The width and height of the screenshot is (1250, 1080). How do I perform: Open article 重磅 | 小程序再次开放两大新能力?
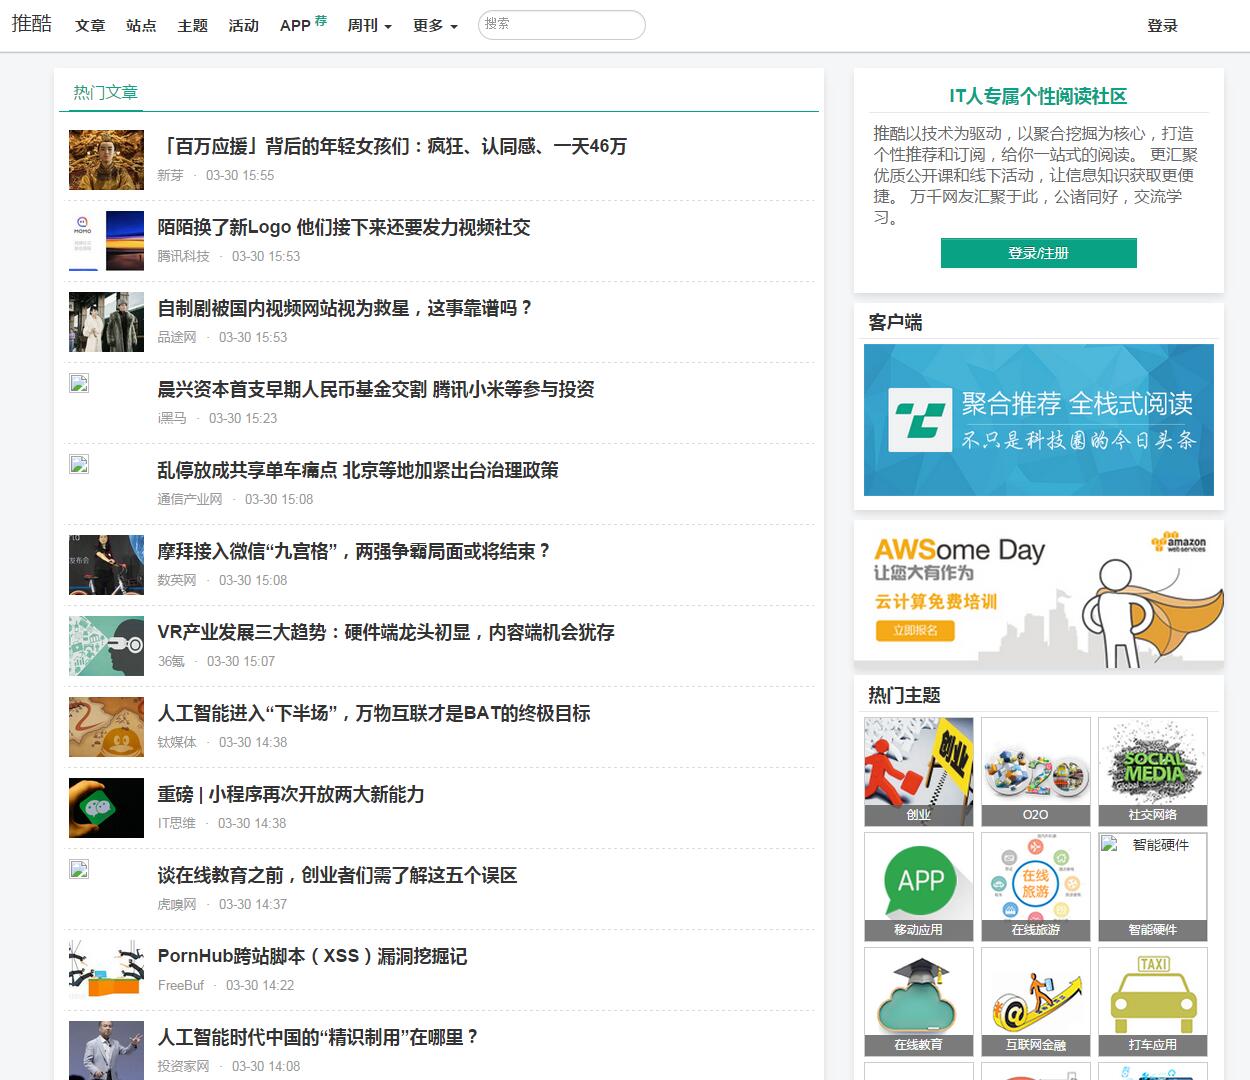[x=291, y=794]
